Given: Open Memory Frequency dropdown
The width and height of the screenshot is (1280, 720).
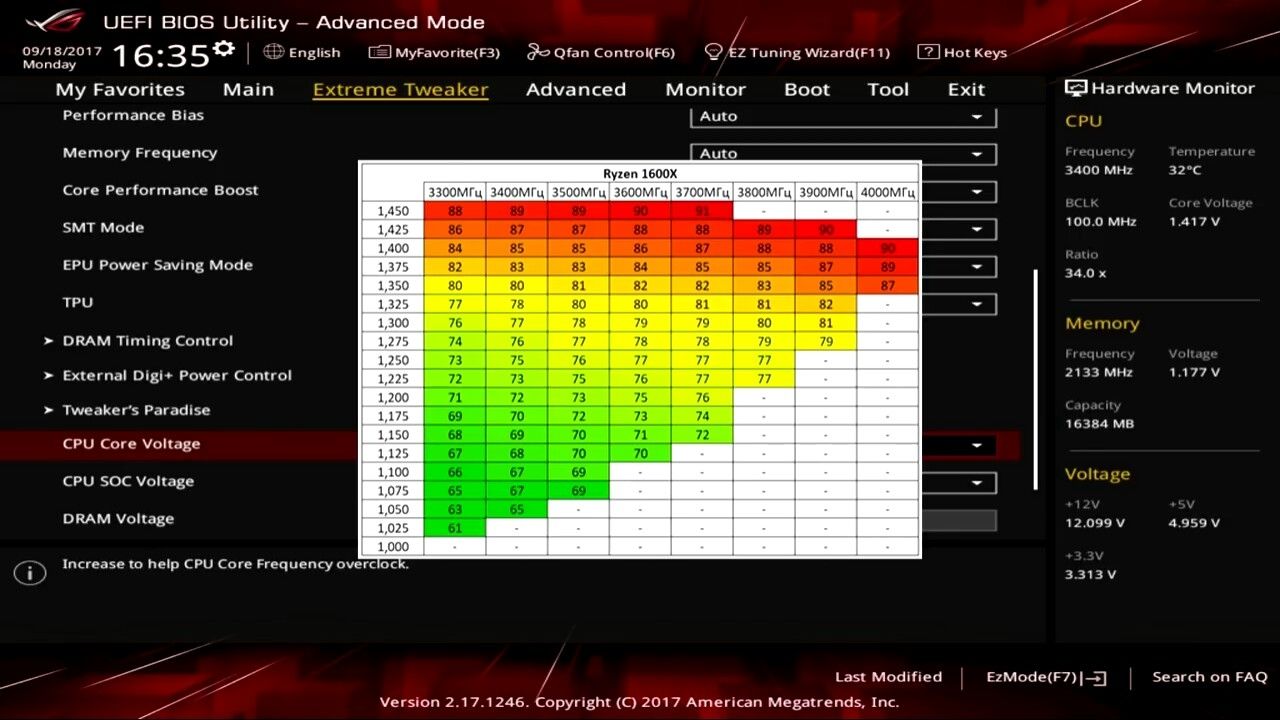Looking at the screenshot, I should (x=843, y=154).
